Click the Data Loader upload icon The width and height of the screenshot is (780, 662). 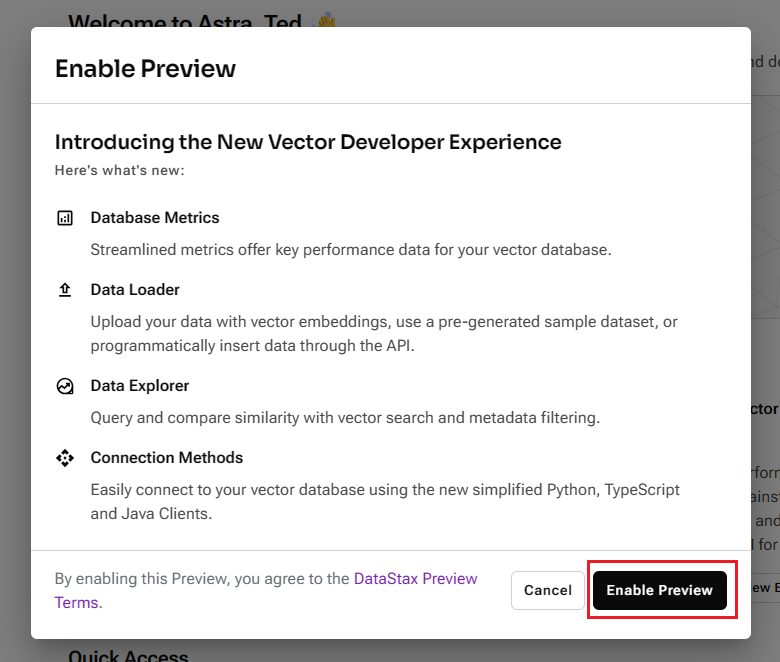click(65, 290)
